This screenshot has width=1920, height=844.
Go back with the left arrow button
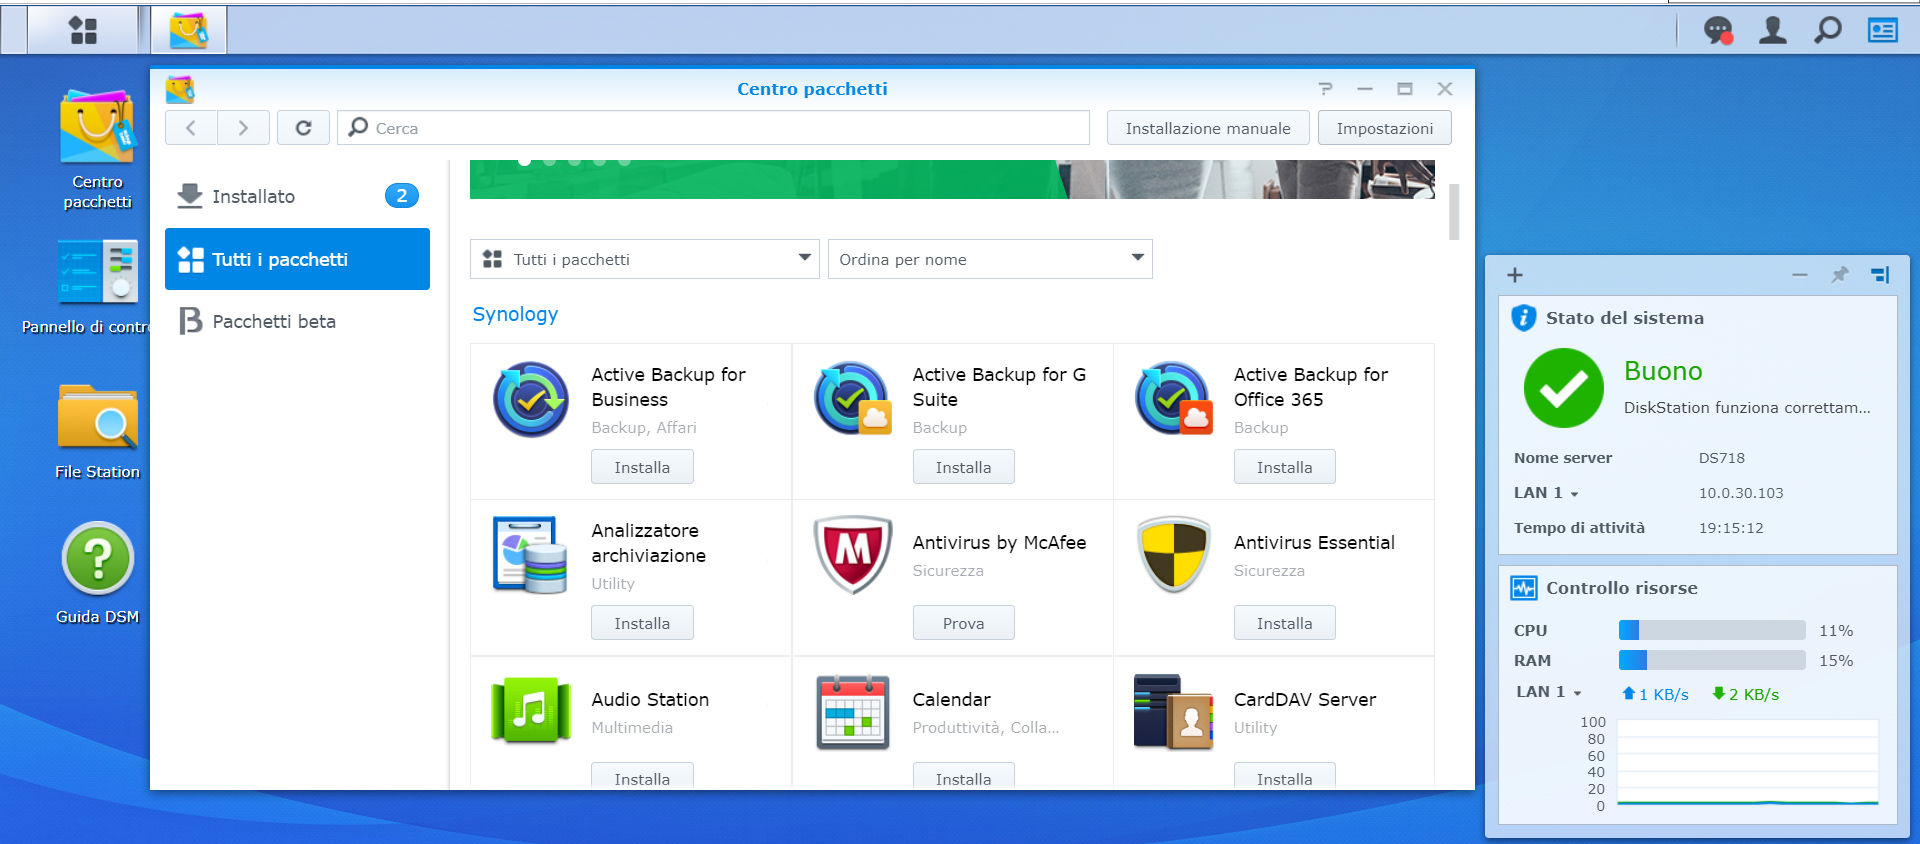point(191,128)
